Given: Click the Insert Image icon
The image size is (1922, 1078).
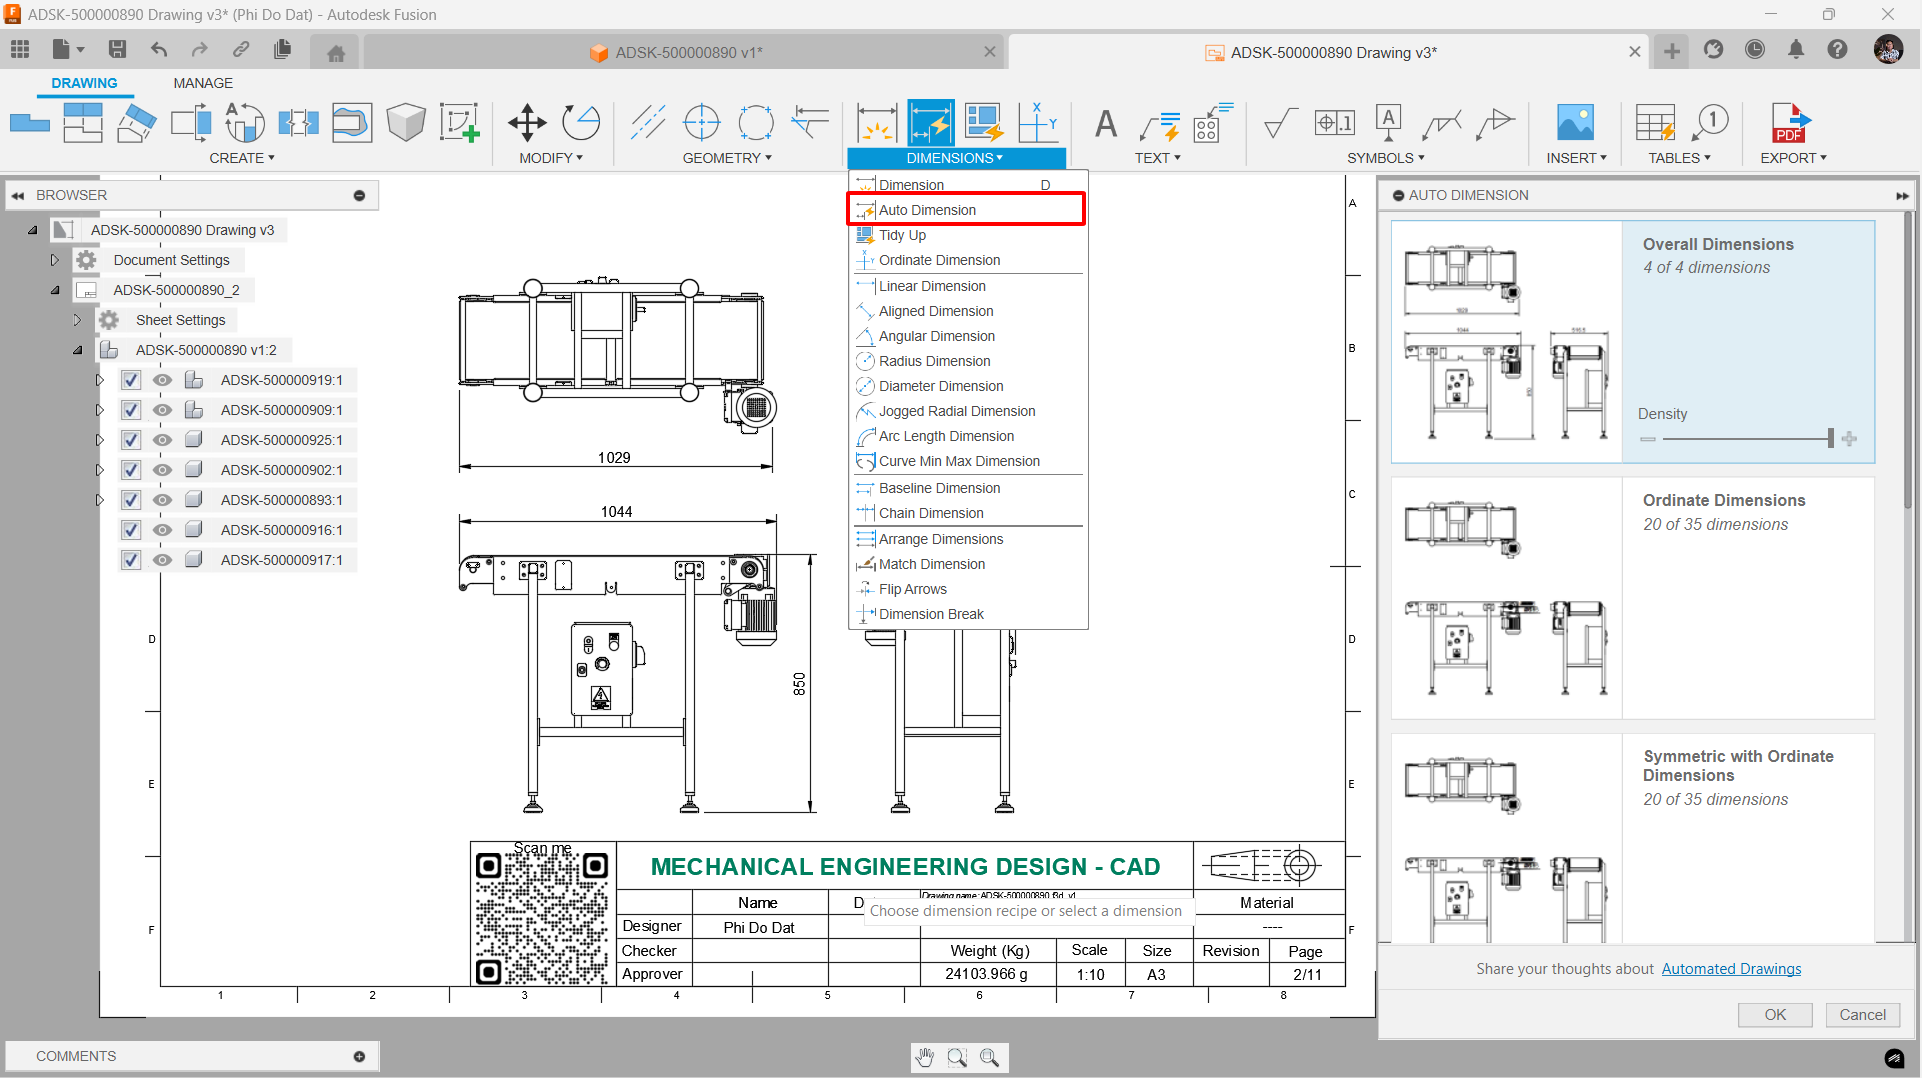Looking at the screenshot, I should (x=1575, y=123).
